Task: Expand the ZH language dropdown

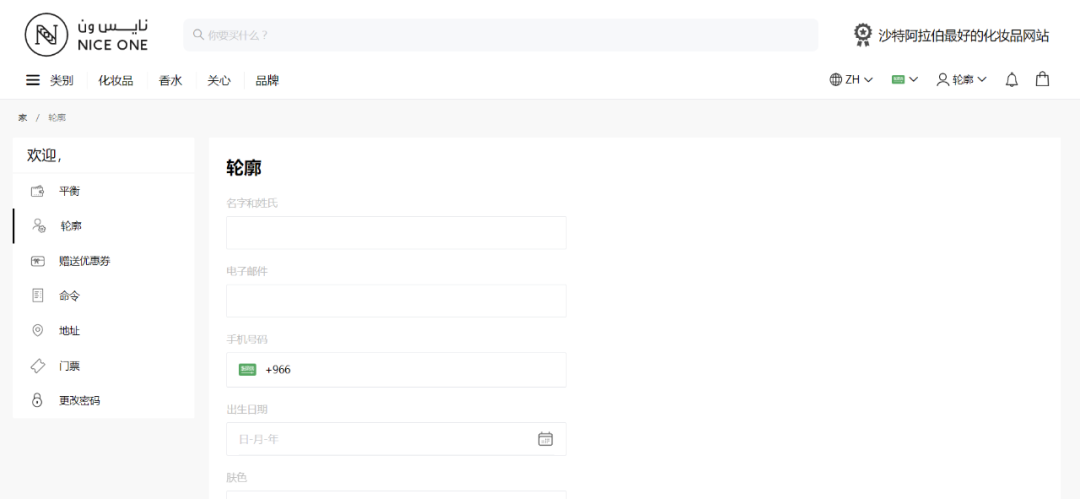Action: point(851,80)
